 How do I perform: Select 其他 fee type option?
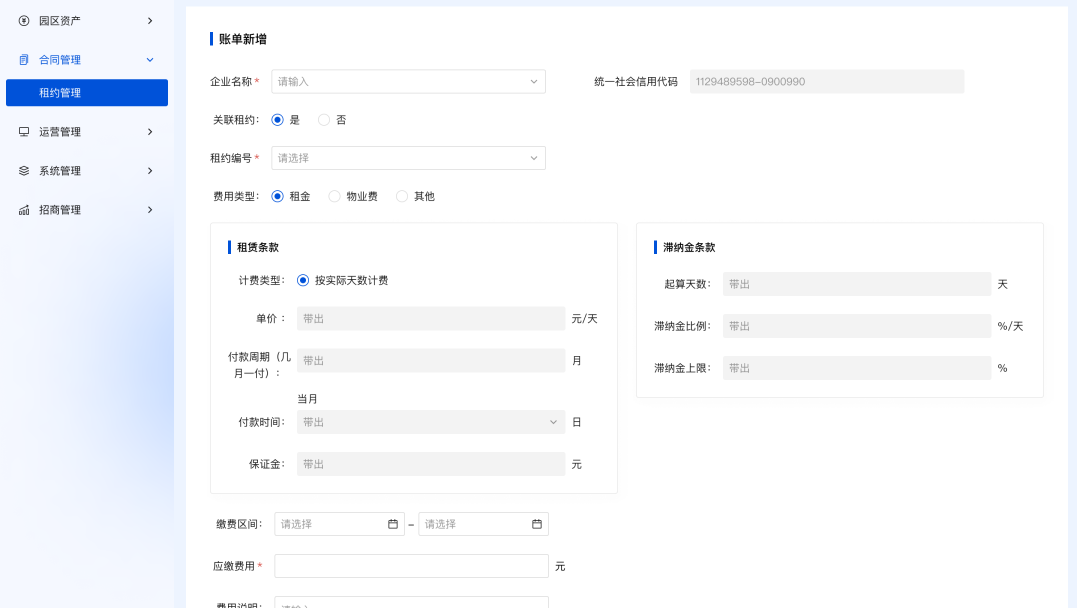tap(402, 197)
